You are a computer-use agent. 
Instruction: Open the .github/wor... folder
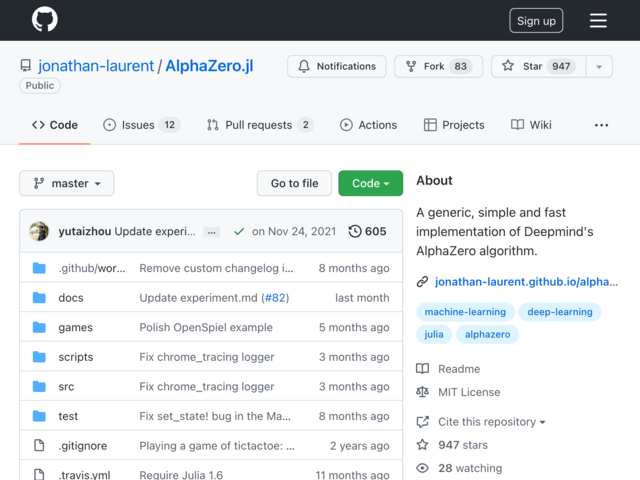(x=92, y=268)
